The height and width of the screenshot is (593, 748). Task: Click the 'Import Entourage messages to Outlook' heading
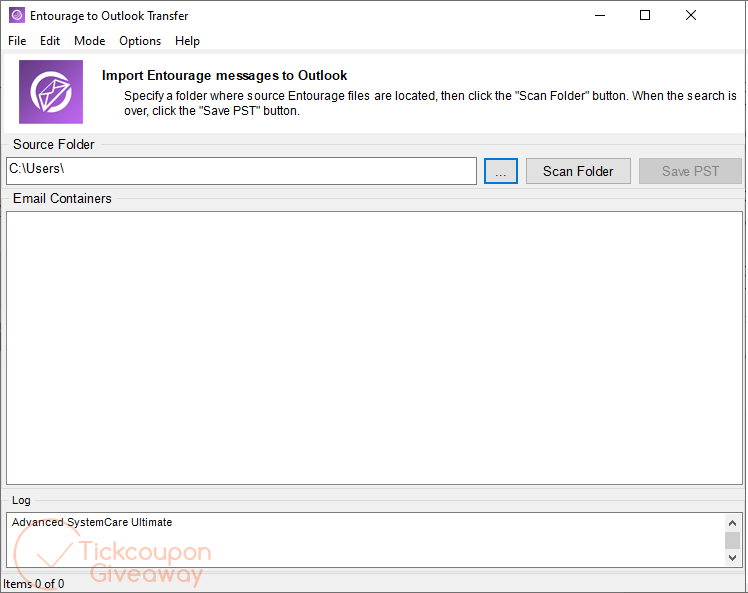[x=224, y=75]
